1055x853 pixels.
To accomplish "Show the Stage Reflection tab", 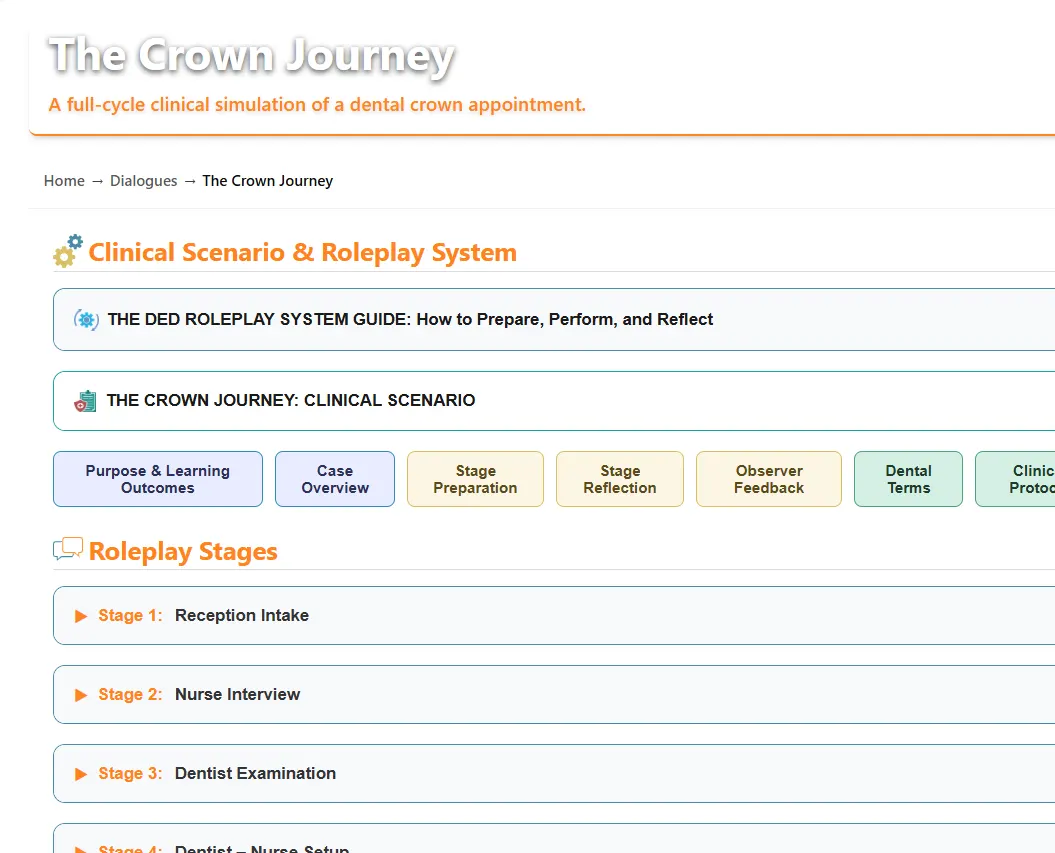I will coord(620,479).
